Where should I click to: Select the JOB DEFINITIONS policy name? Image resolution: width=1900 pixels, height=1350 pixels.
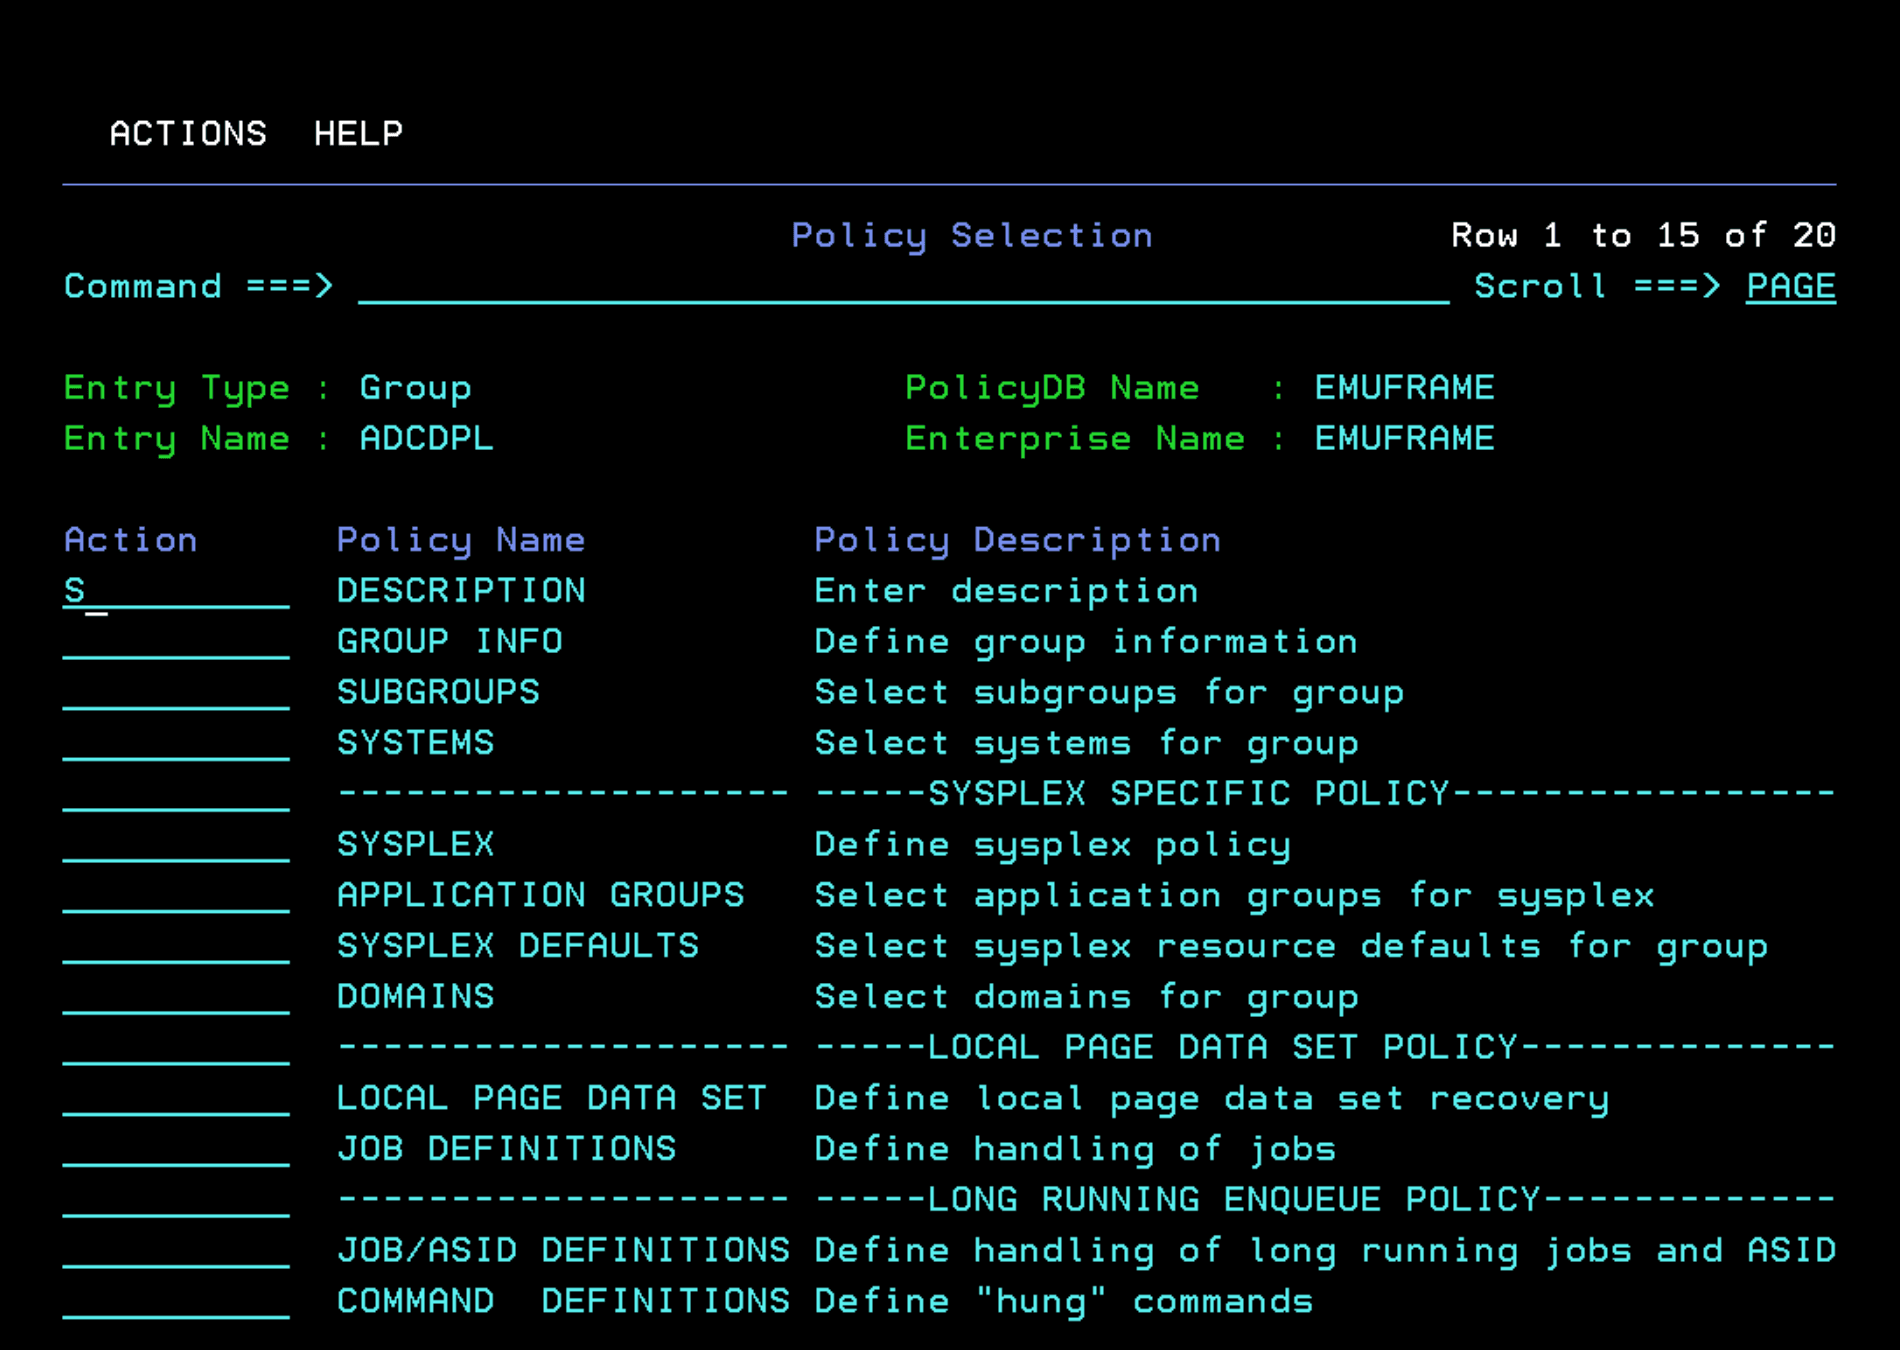[x=506, y=1150]
